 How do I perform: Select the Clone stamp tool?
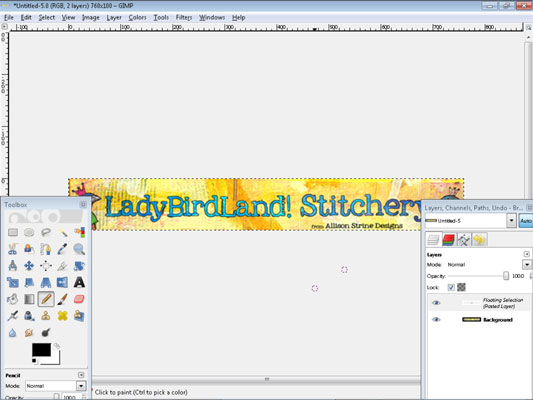pos(46,316)
